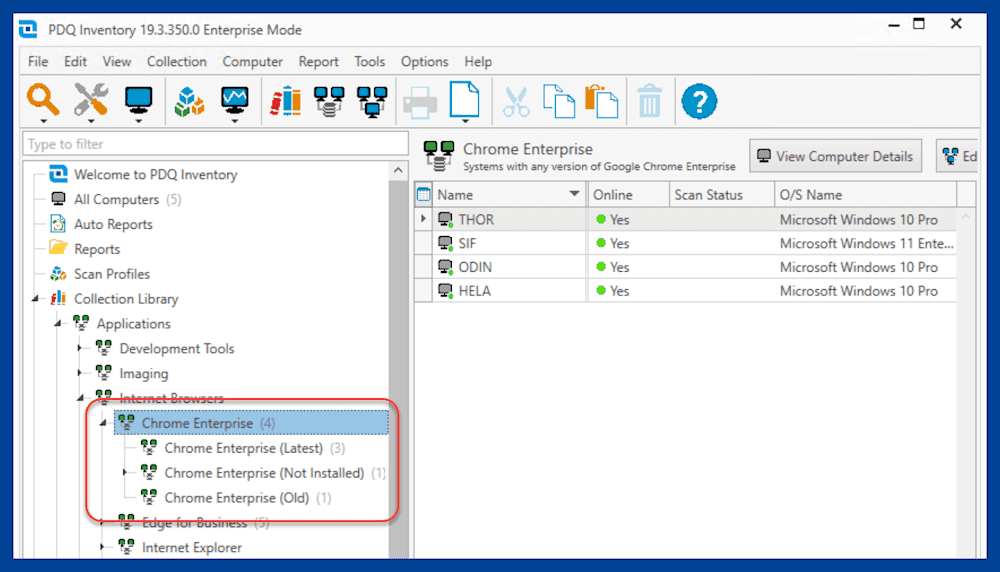
Task: Select Auto Reports in the tree
Action: point(113,224)
